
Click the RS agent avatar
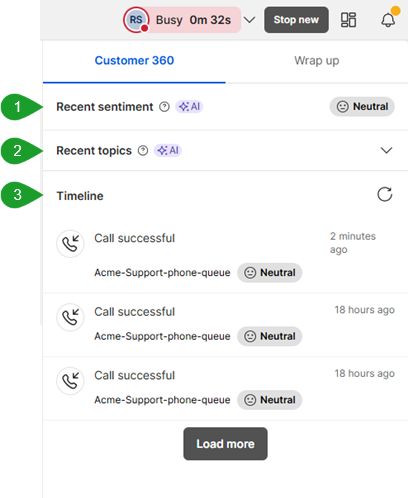136,20
